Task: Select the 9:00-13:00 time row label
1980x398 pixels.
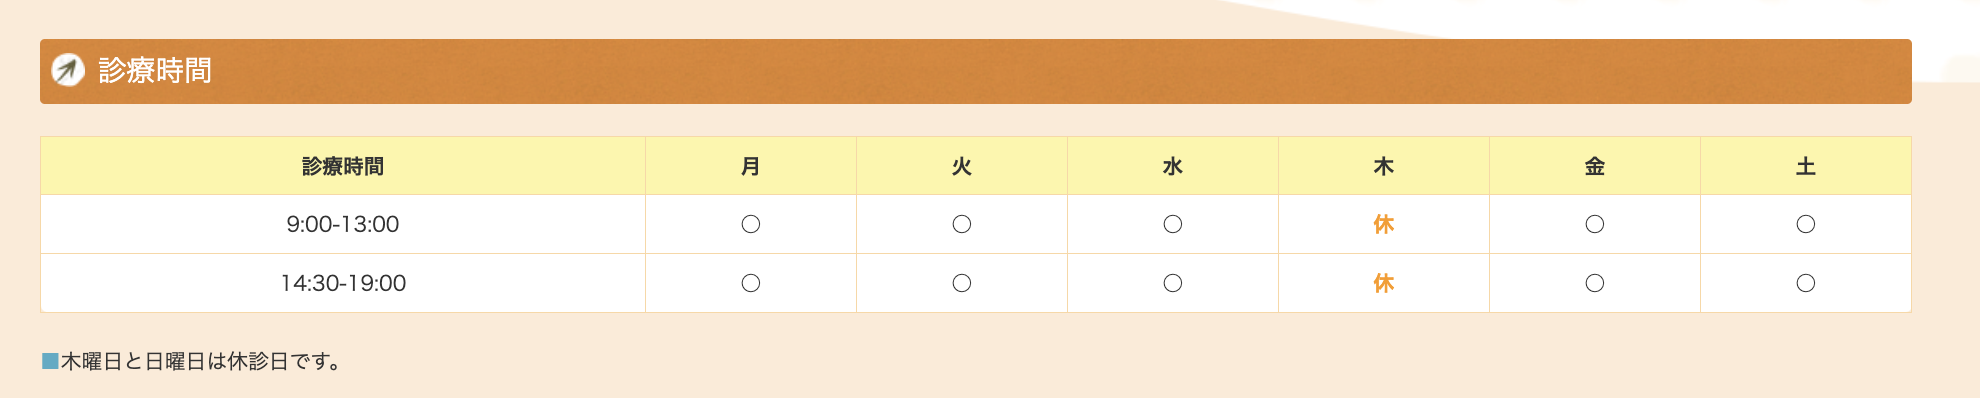Action: (x=343, y=224)
